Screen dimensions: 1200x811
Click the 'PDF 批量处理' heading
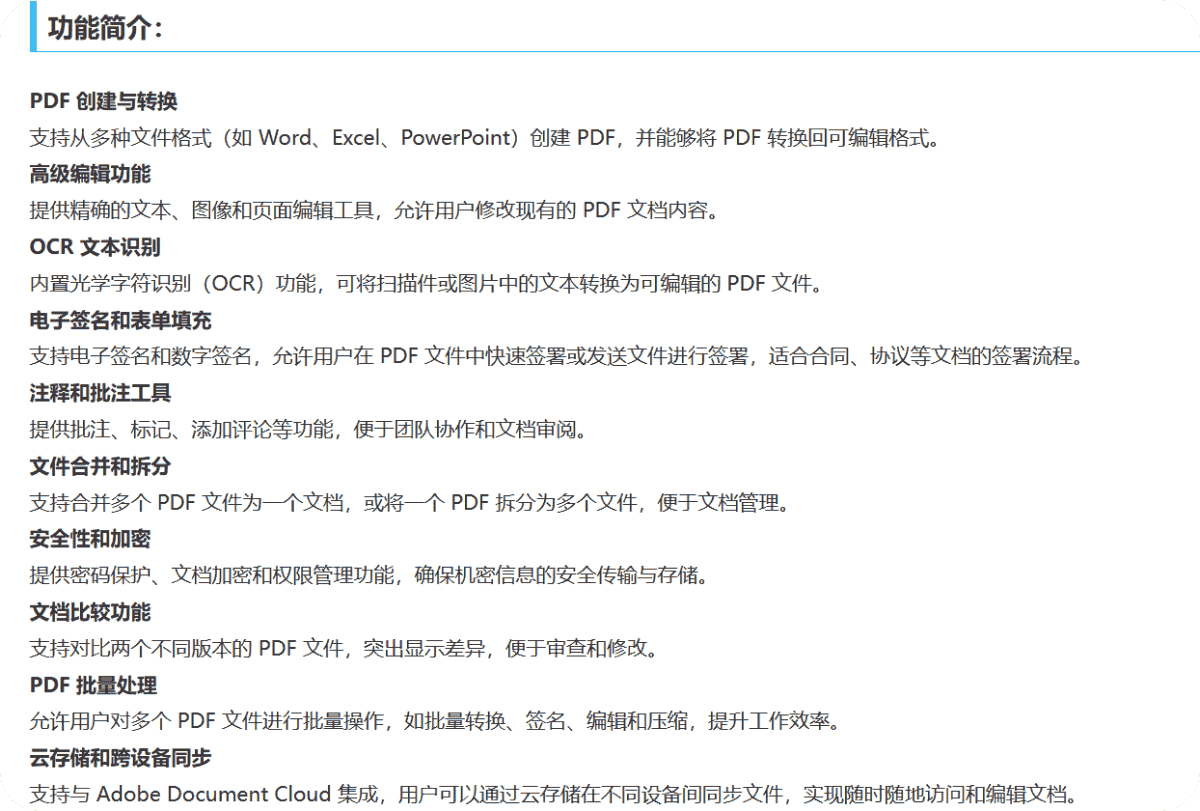[94, 685]
